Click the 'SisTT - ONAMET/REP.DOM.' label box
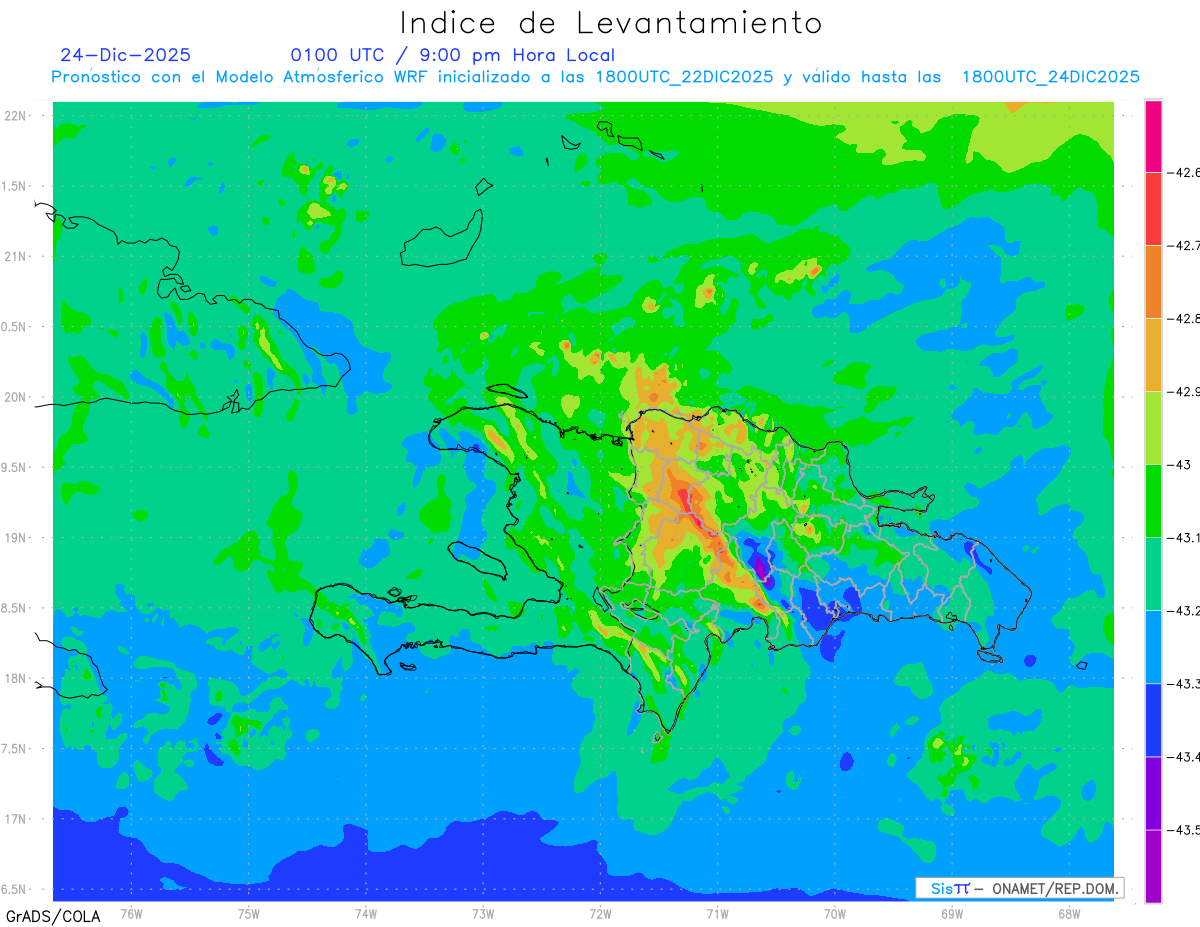This screenshot has height=927, width=1200. tap(1019, 888)
